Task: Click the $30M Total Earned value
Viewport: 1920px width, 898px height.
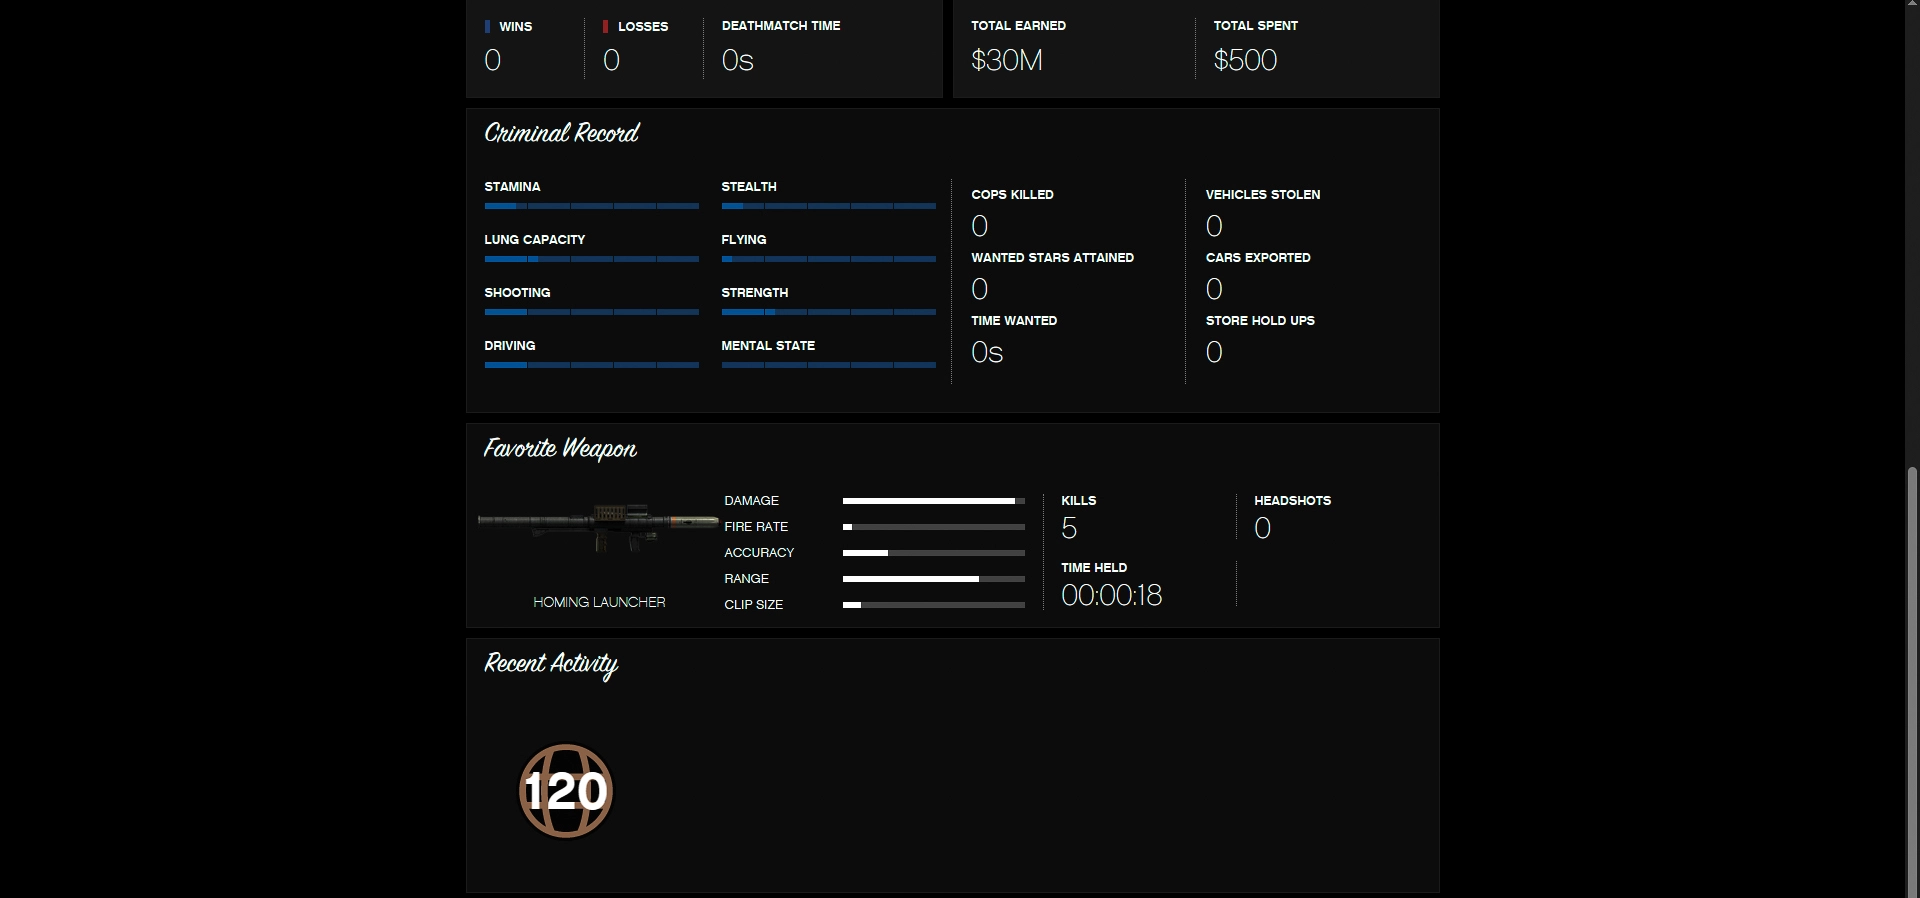Action: (1006, 61)
